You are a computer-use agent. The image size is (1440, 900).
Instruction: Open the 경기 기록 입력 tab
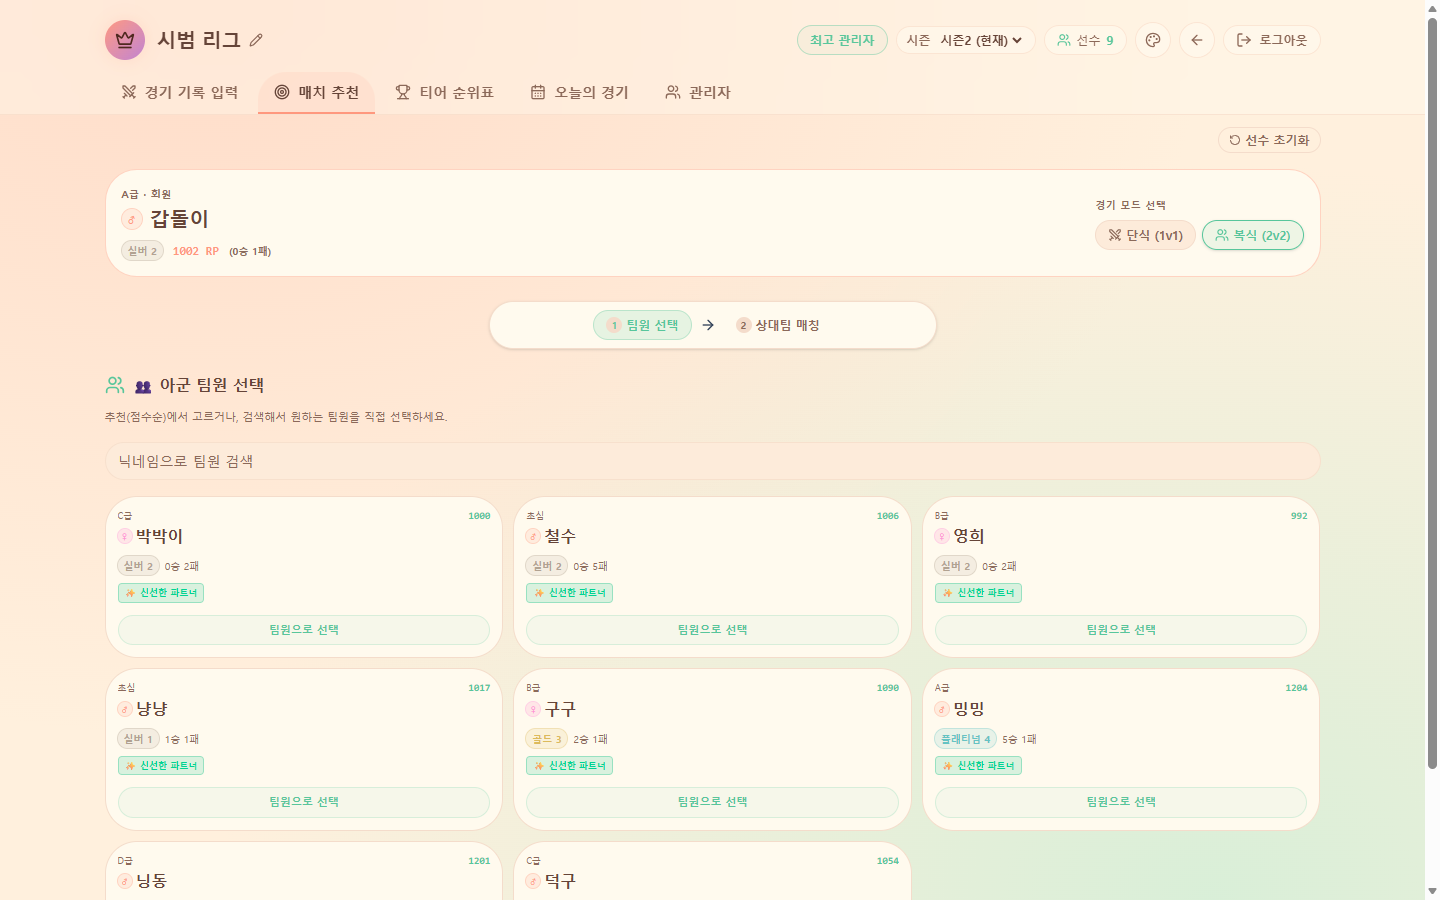pyautogui.click(x=180, y=92)
